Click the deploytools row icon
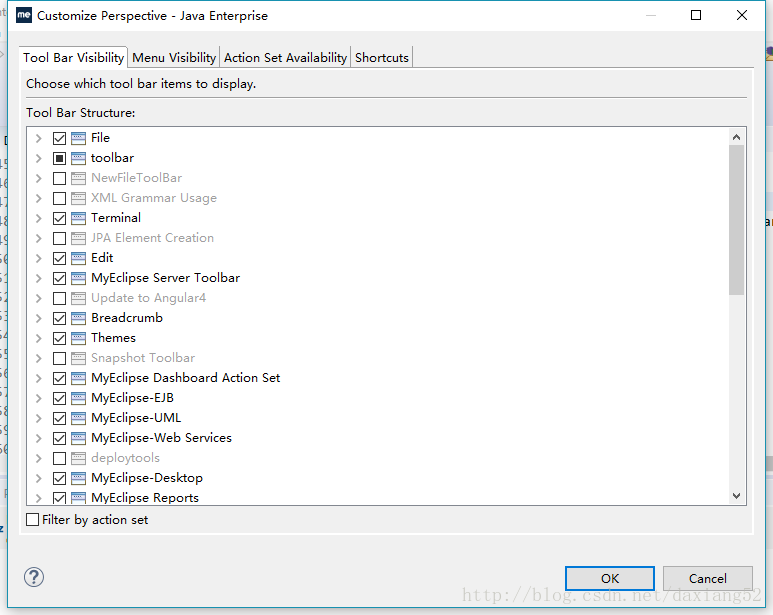Viewport: 773px width, 615px height. (x=78, y=458)
